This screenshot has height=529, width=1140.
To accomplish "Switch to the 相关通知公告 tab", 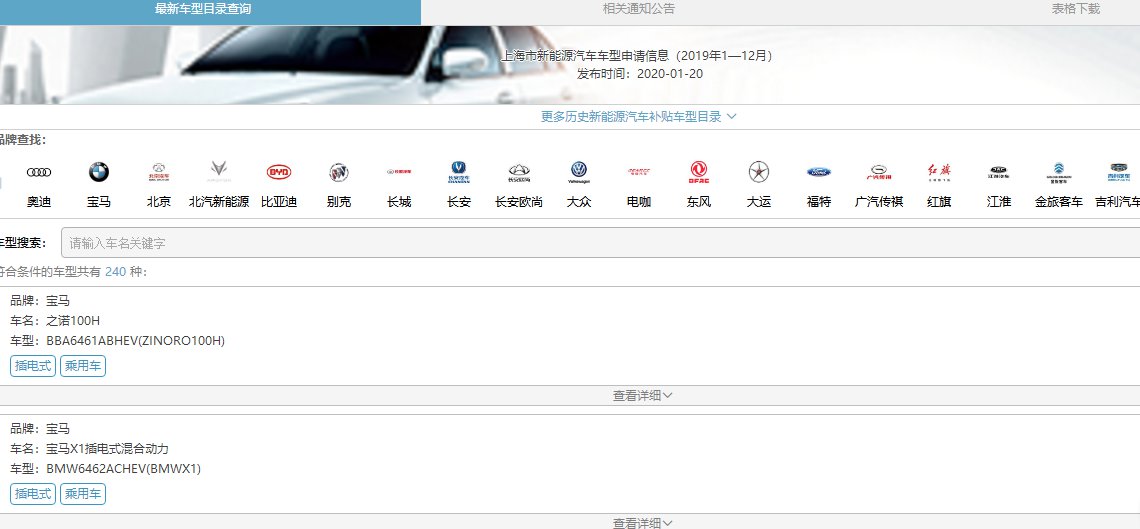I will pyautogui.click(x=638, y=9).
